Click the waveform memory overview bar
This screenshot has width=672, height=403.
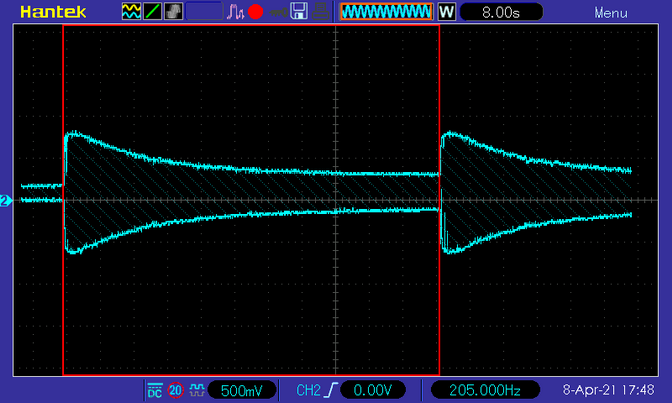(386, 12)
